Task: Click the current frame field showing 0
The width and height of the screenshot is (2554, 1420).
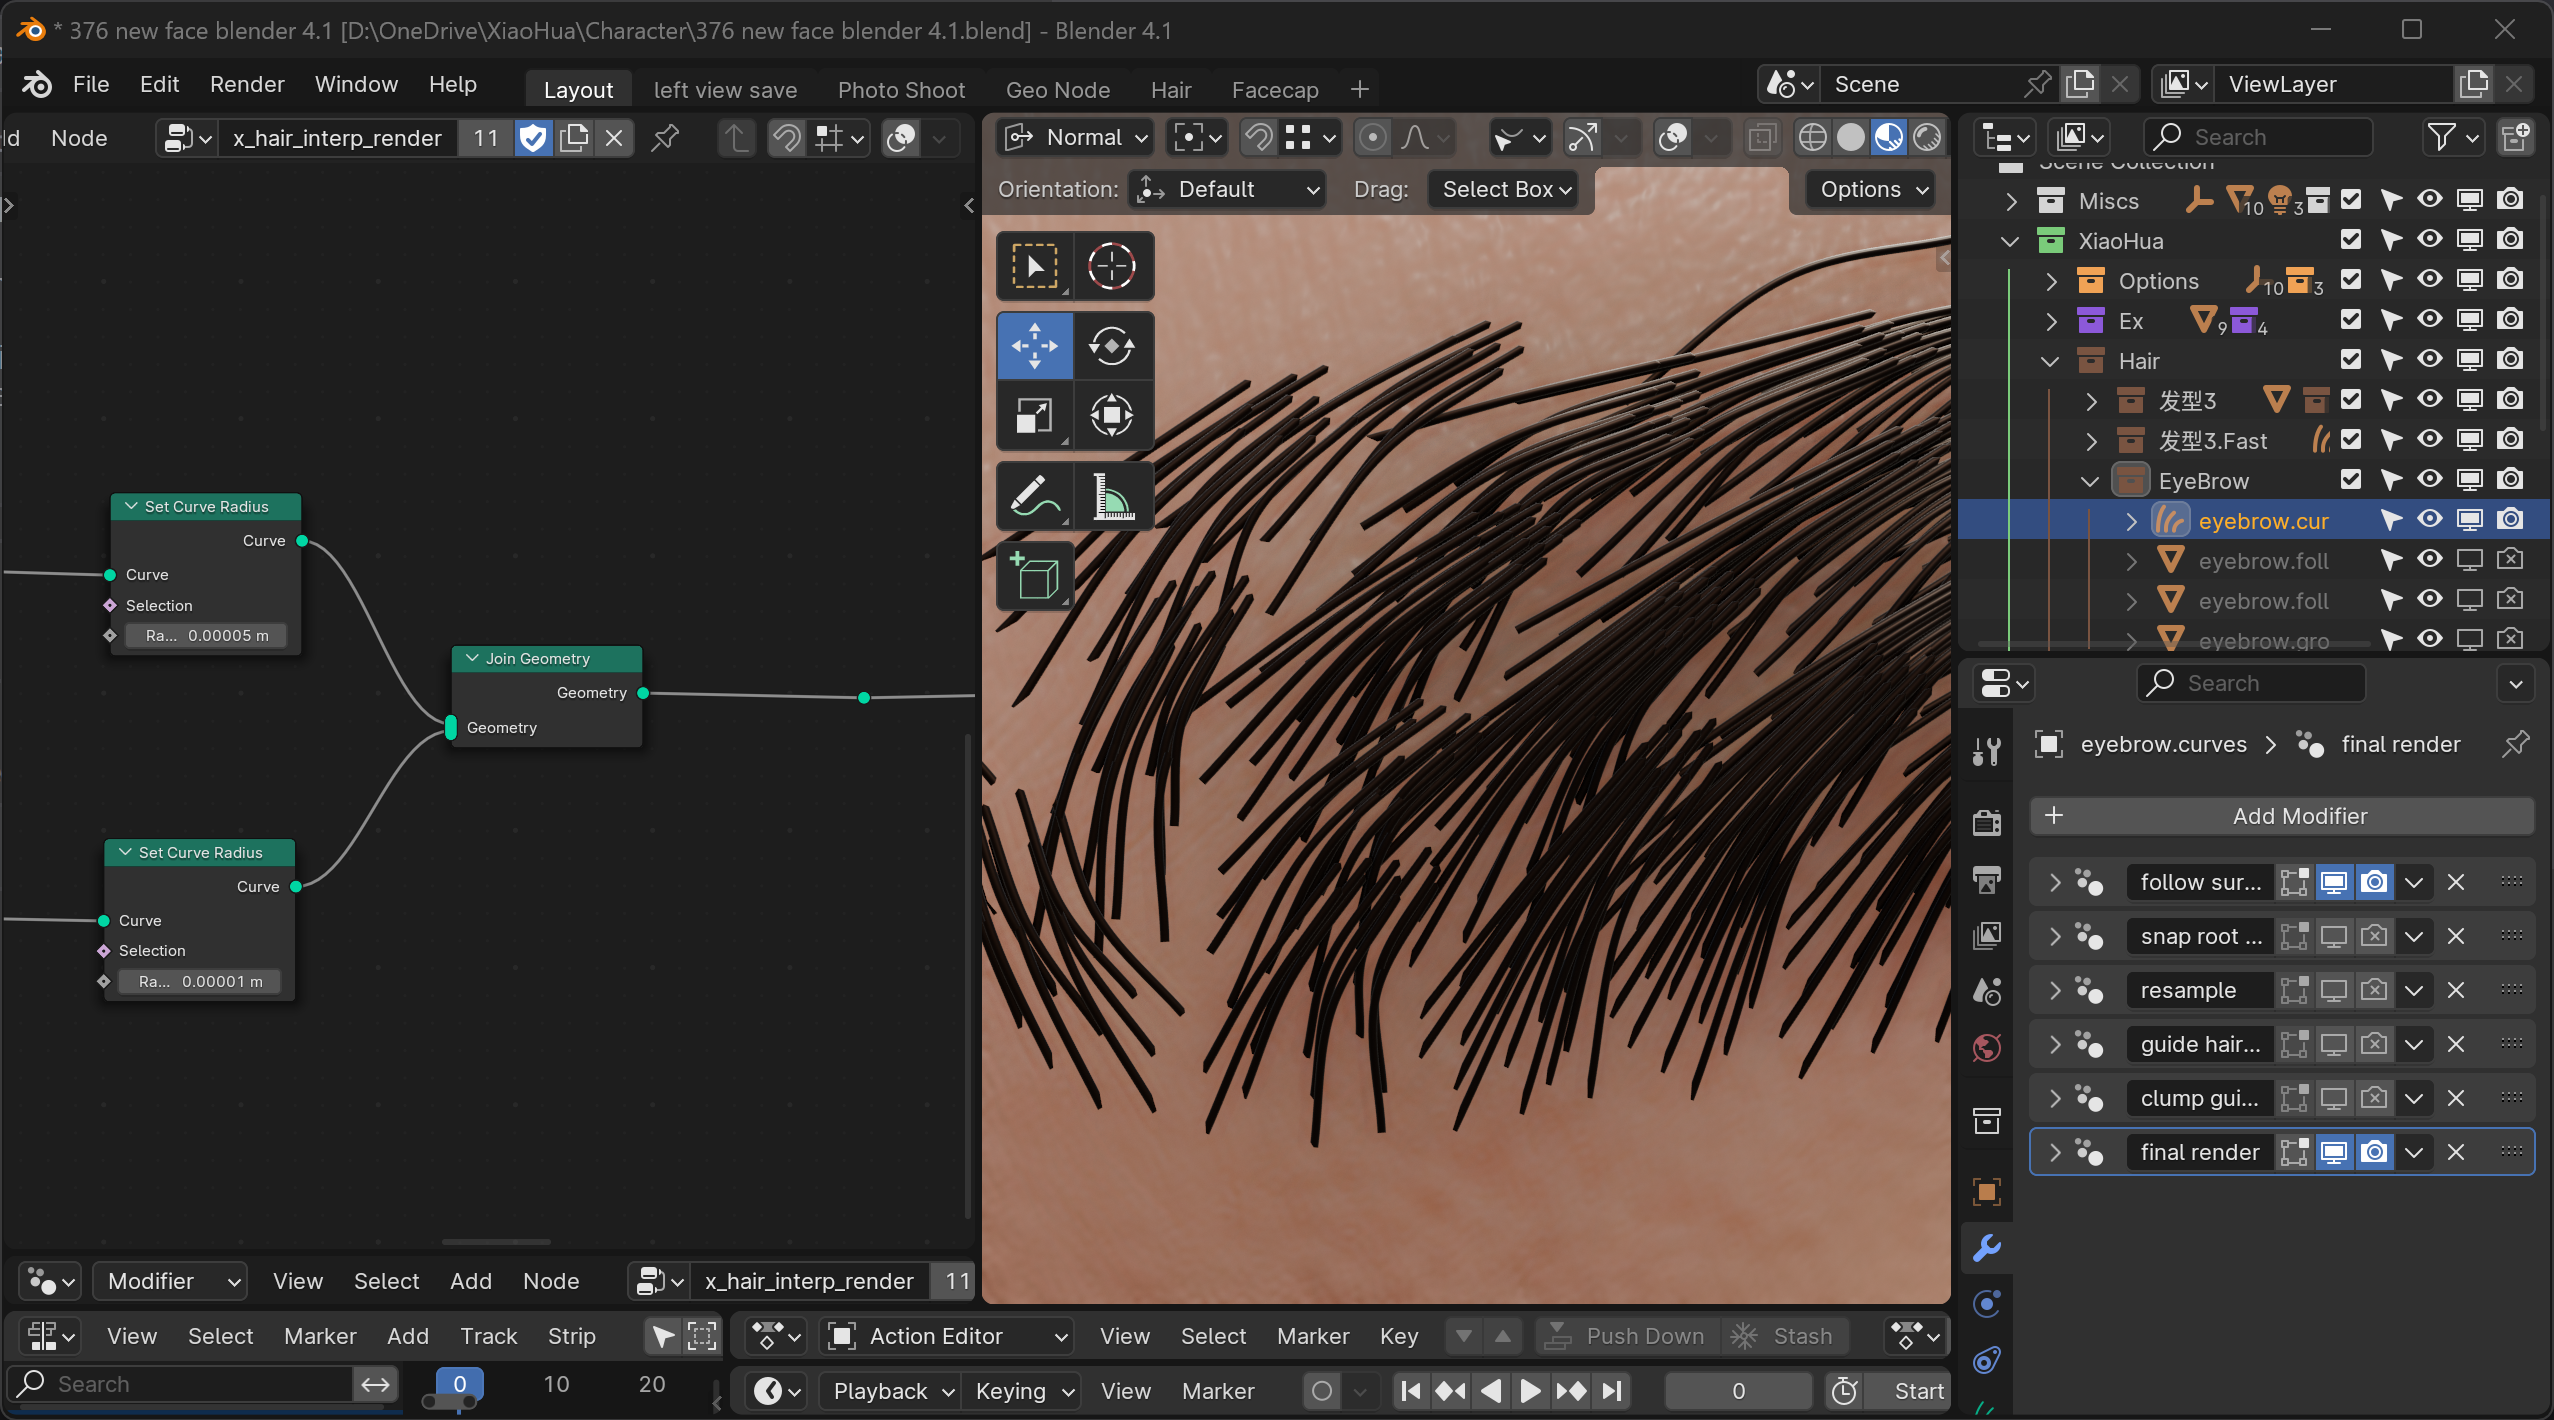Action: [x=1738, y=1391]
